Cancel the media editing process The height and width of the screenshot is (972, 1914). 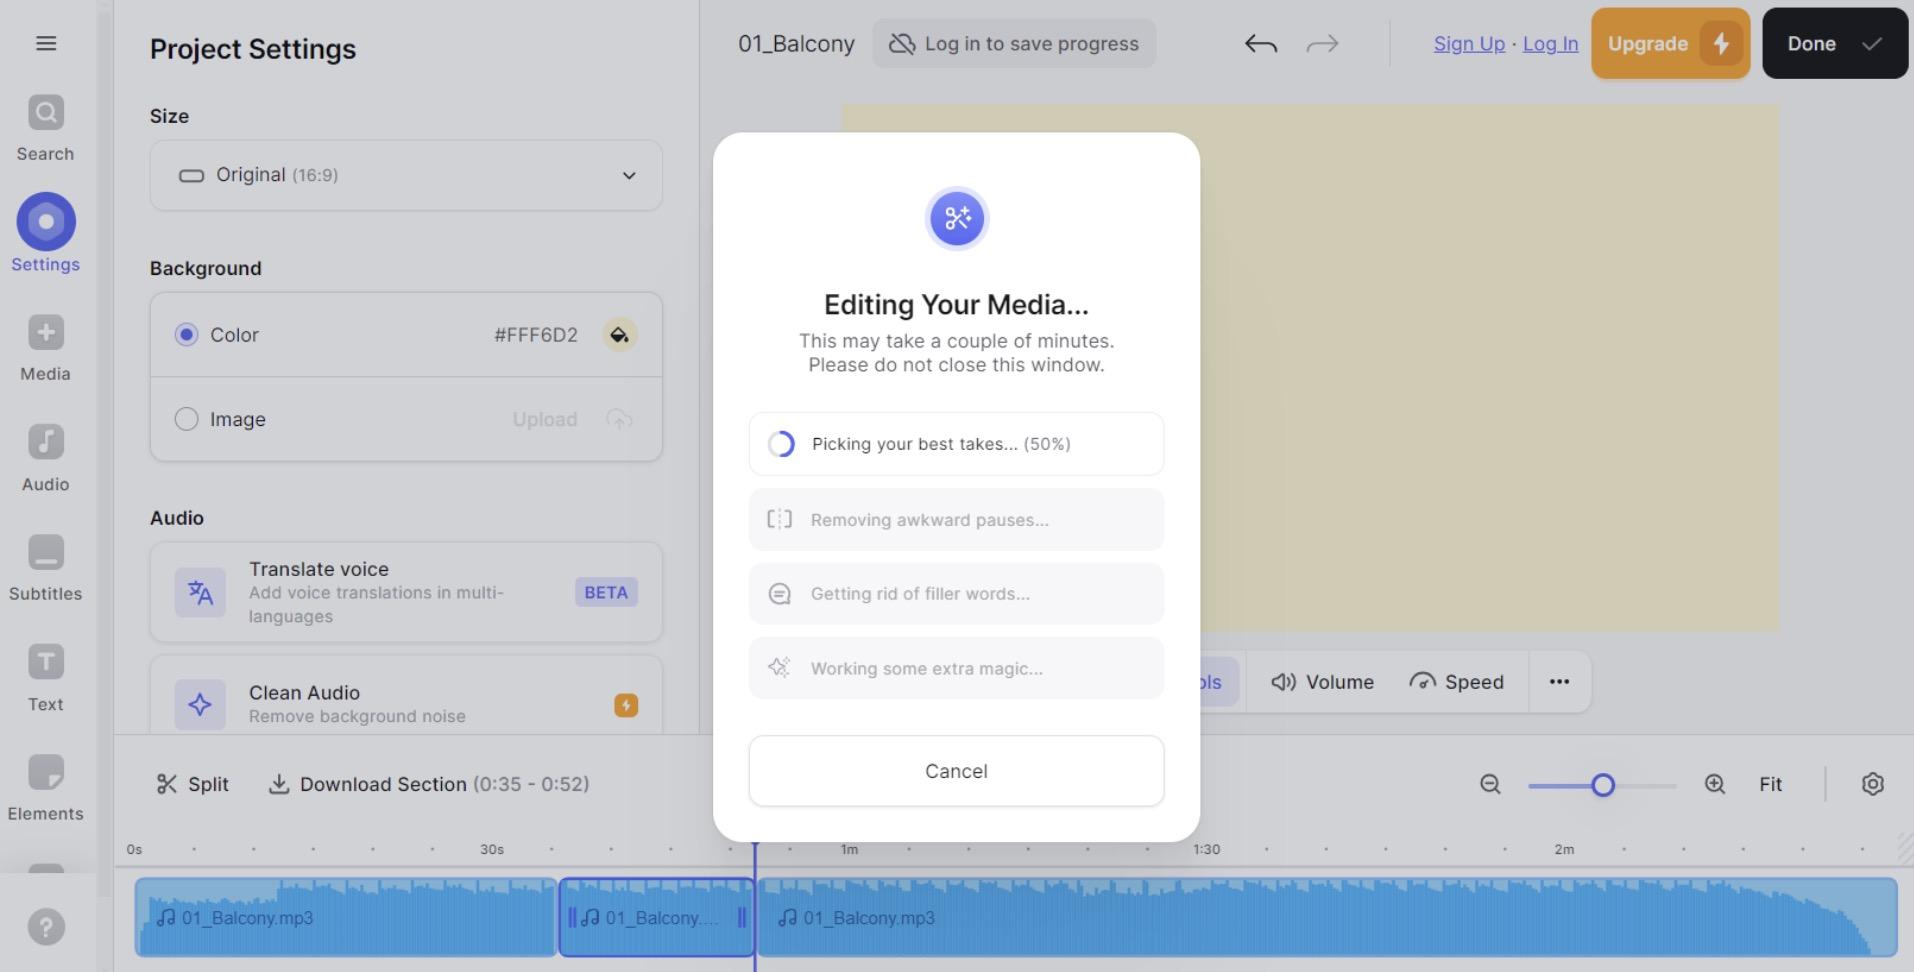coord(956,771)
